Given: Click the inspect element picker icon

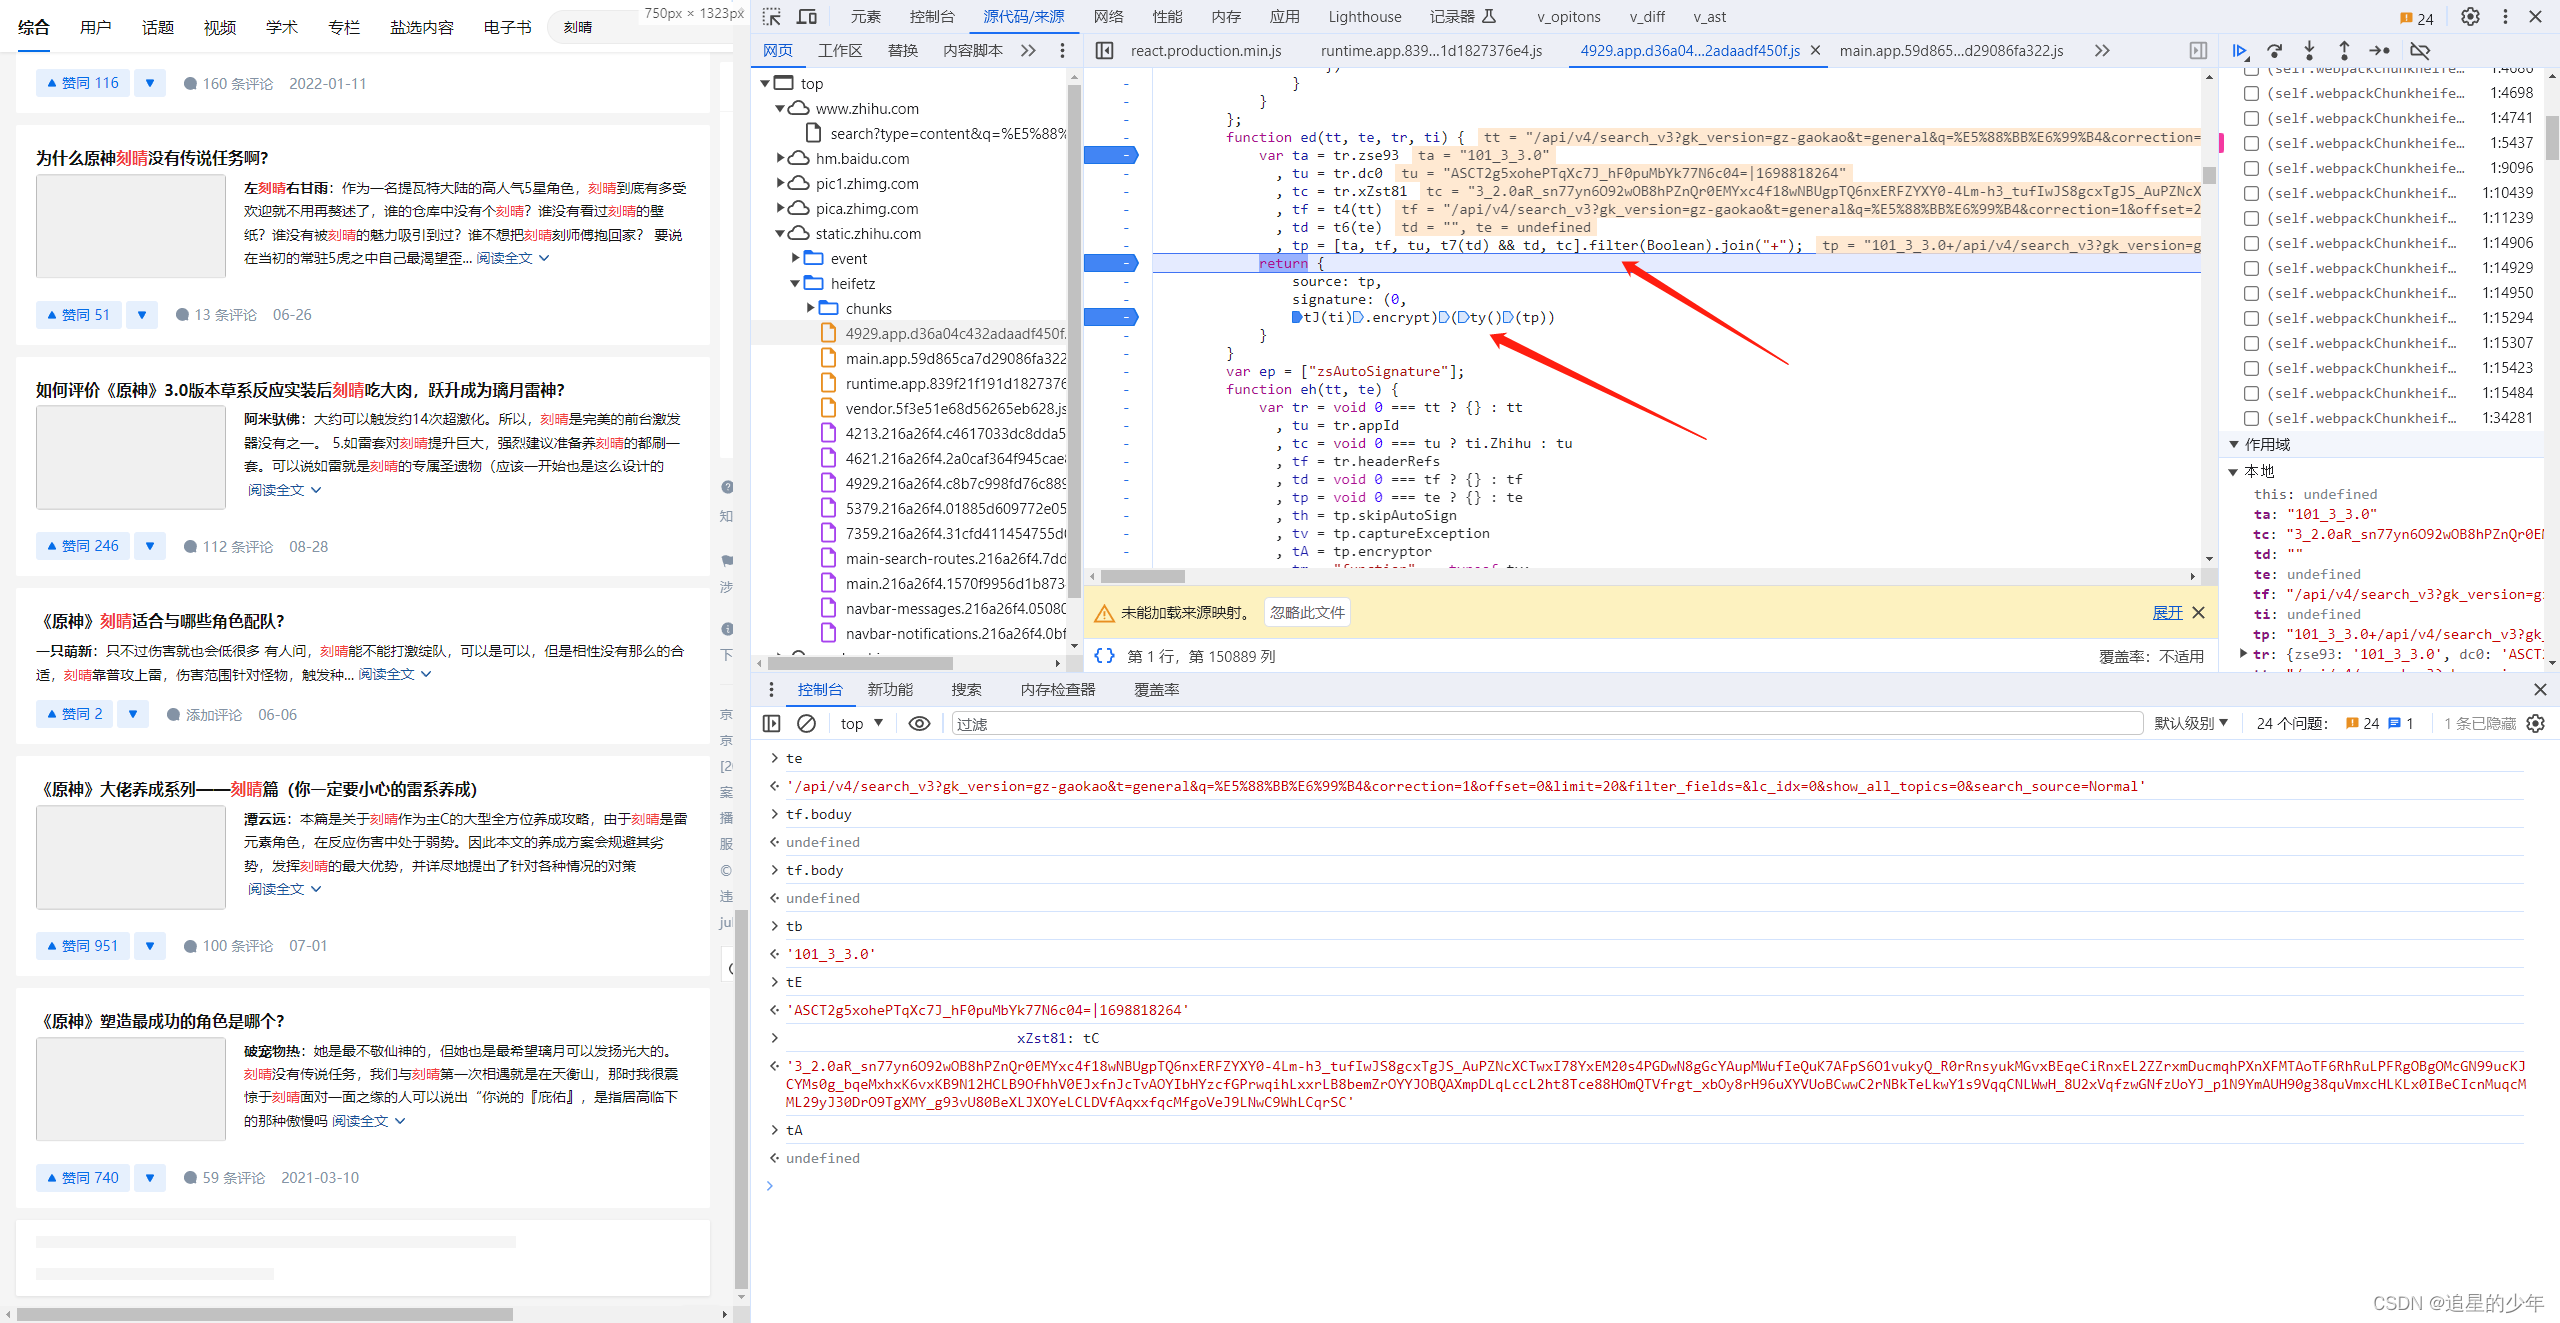Looking at the screenshot, I should pyautogui.click(x=771, y=17).
